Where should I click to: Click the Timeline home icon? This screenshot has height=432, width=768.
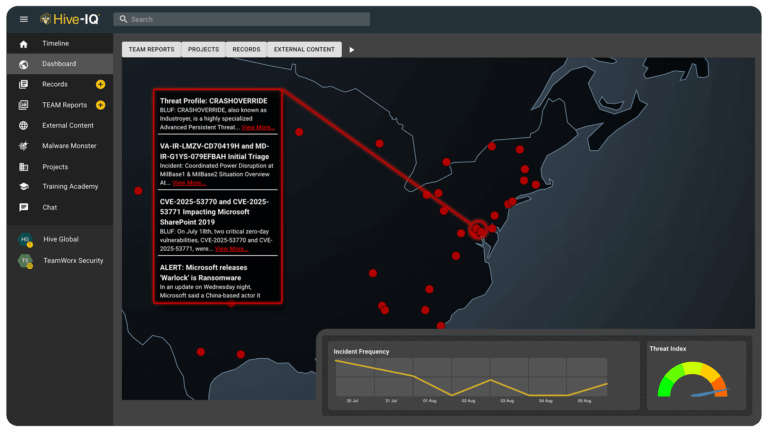tap(23, 44)
